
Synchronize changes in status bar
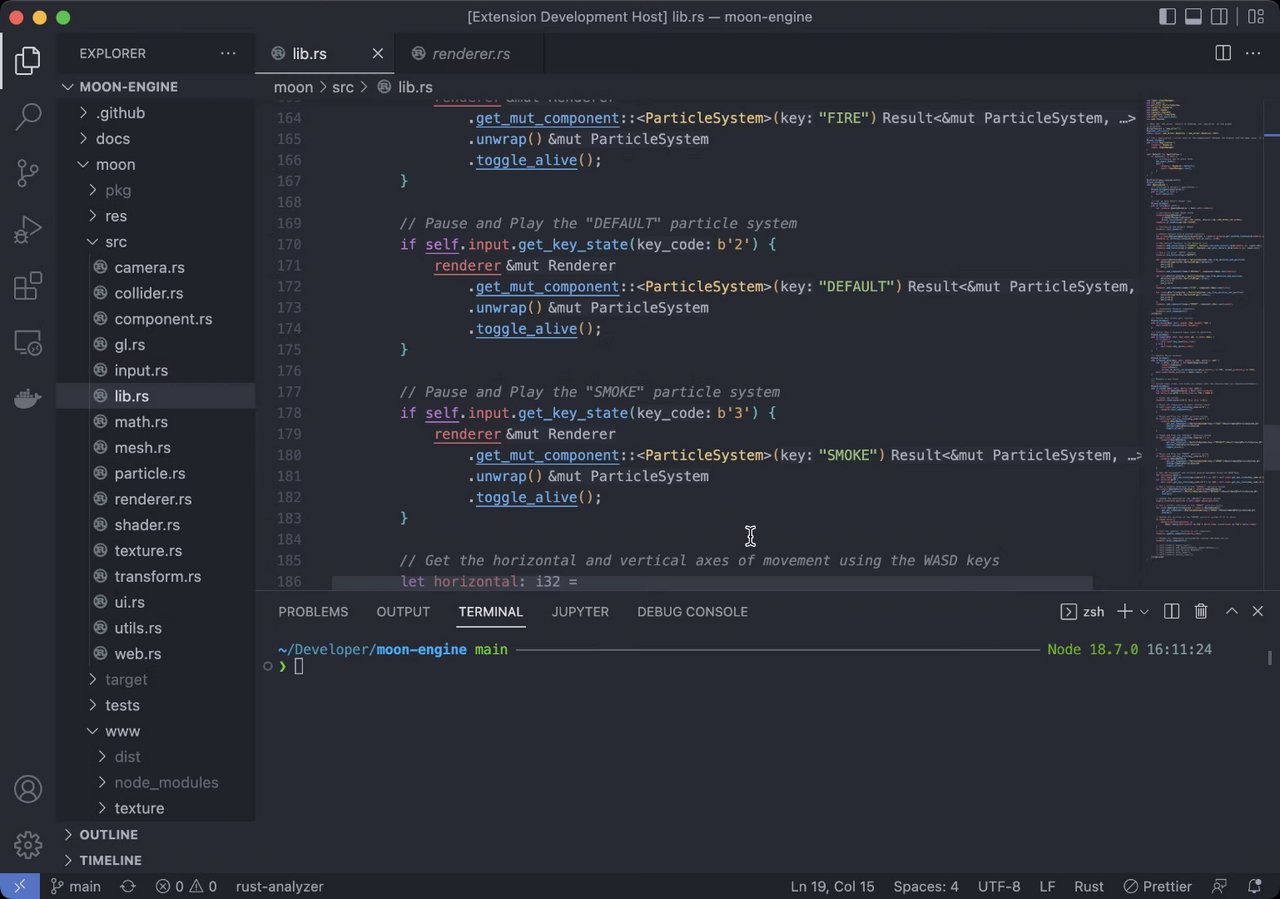pos(128,886)
